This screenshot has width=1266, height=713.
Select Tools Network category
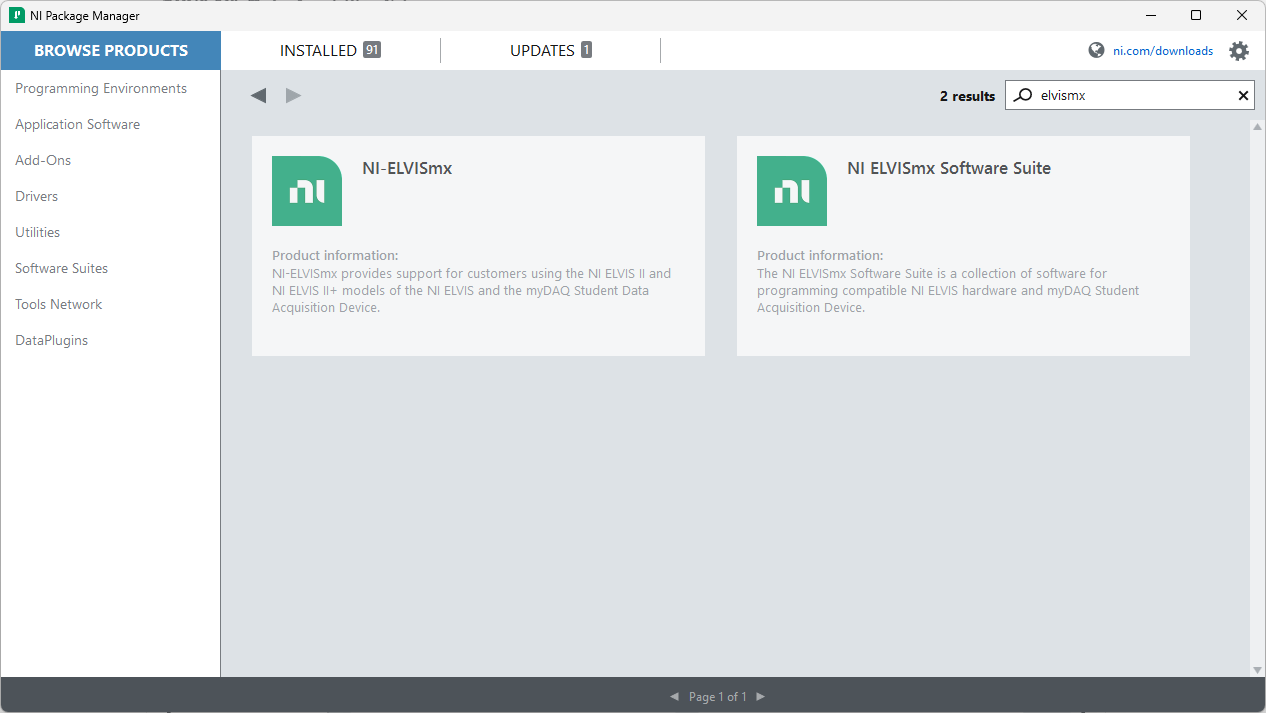(x=58, y=304)
